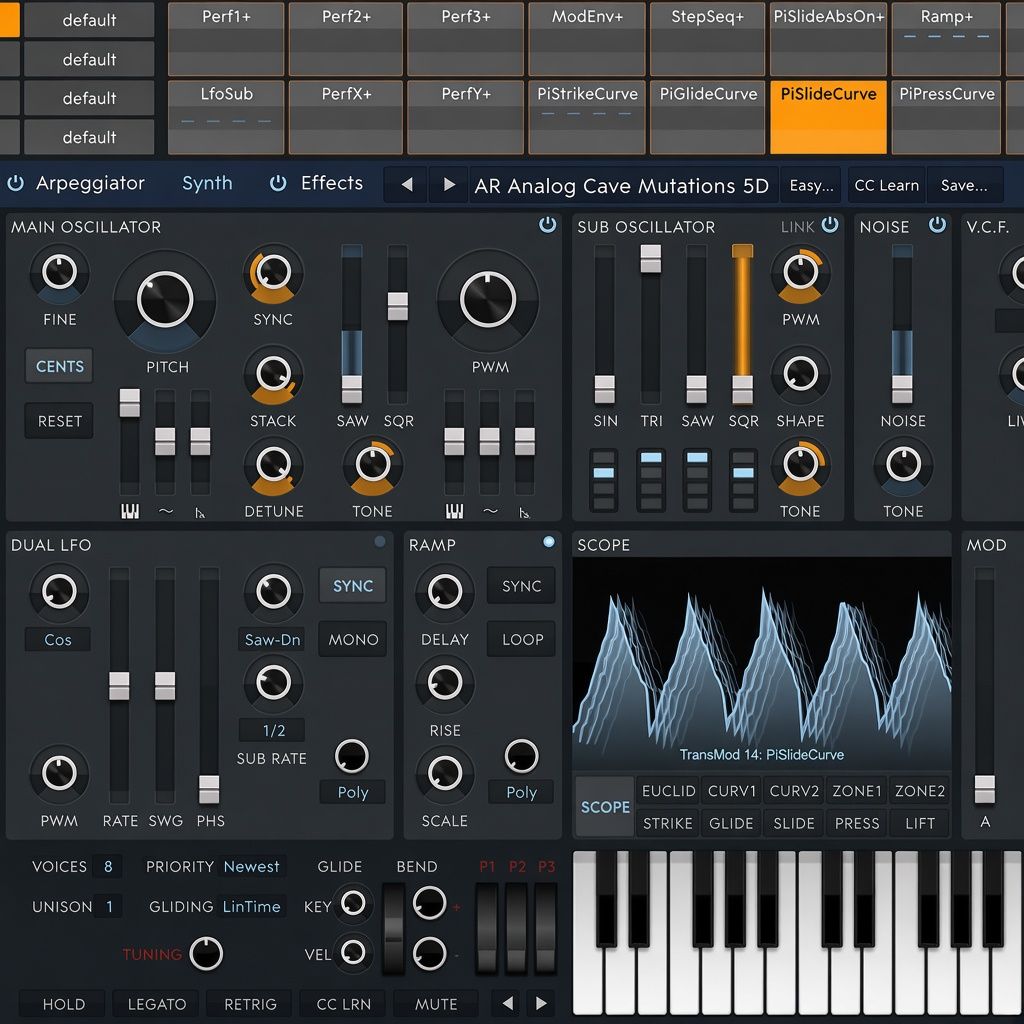This screenshot has height=1024, width=1024.
Task: Click the Sub Oscillator power icon
Action: pyautogui.click(x=829, y=225)
